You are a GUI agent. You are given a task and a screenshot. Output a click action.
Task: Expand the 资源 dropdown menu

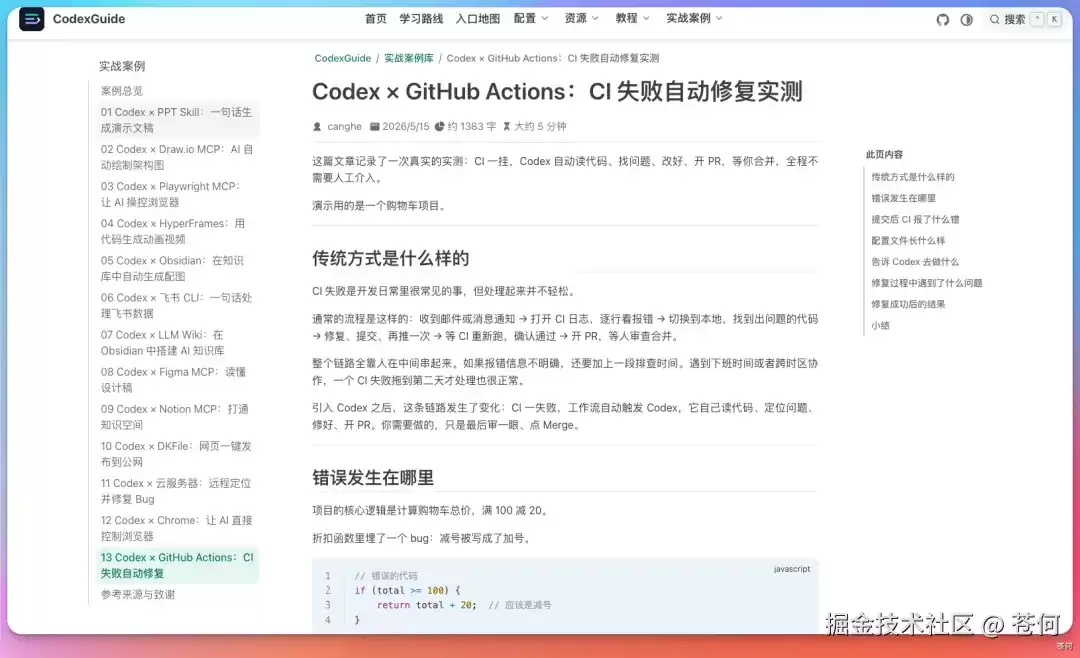pyautogui.click(x=582, y=19)
